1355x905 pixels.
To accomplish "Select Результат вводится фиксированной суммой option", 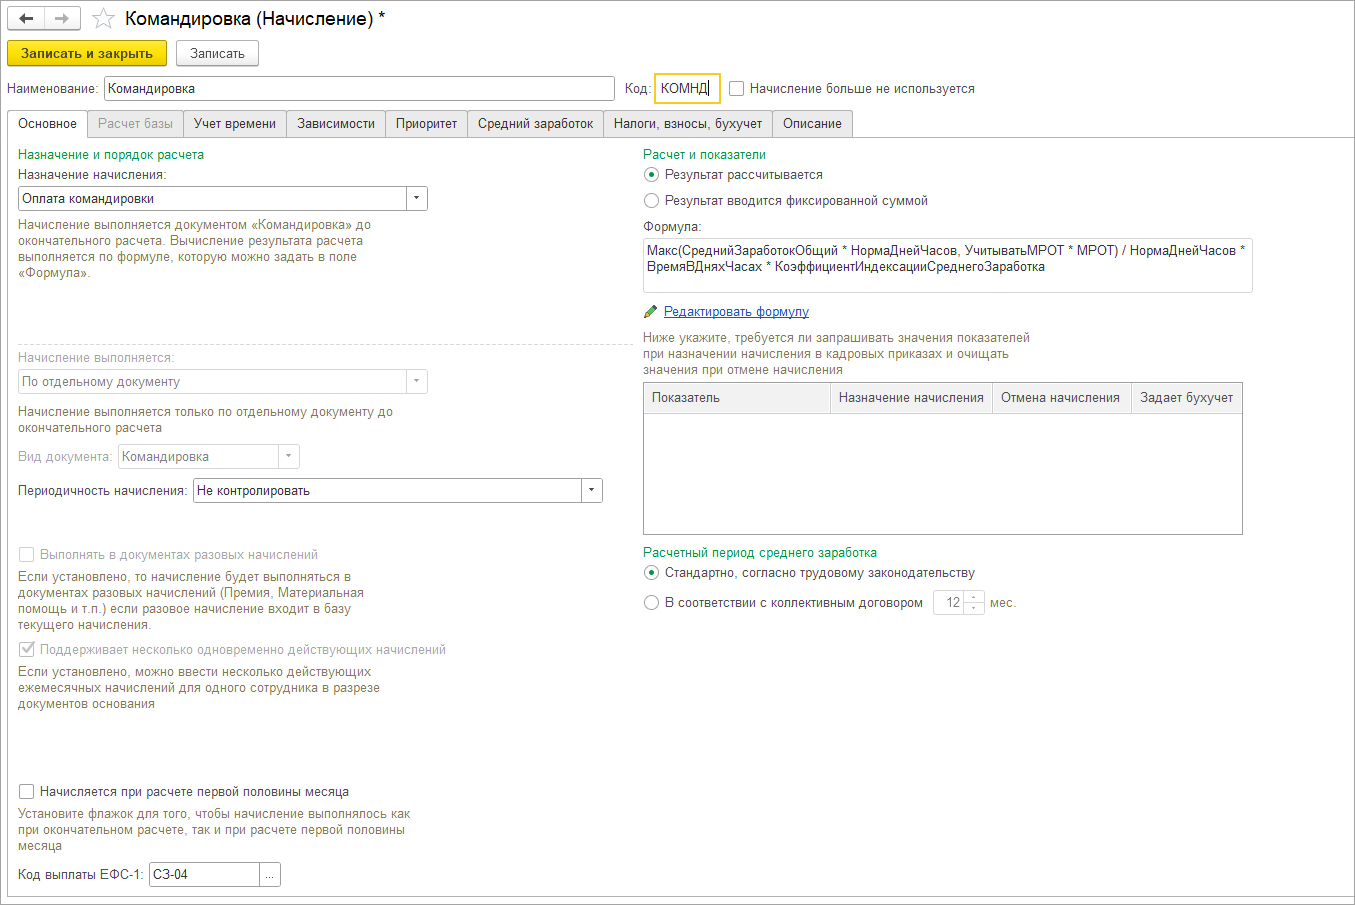I will click(652, 201).
